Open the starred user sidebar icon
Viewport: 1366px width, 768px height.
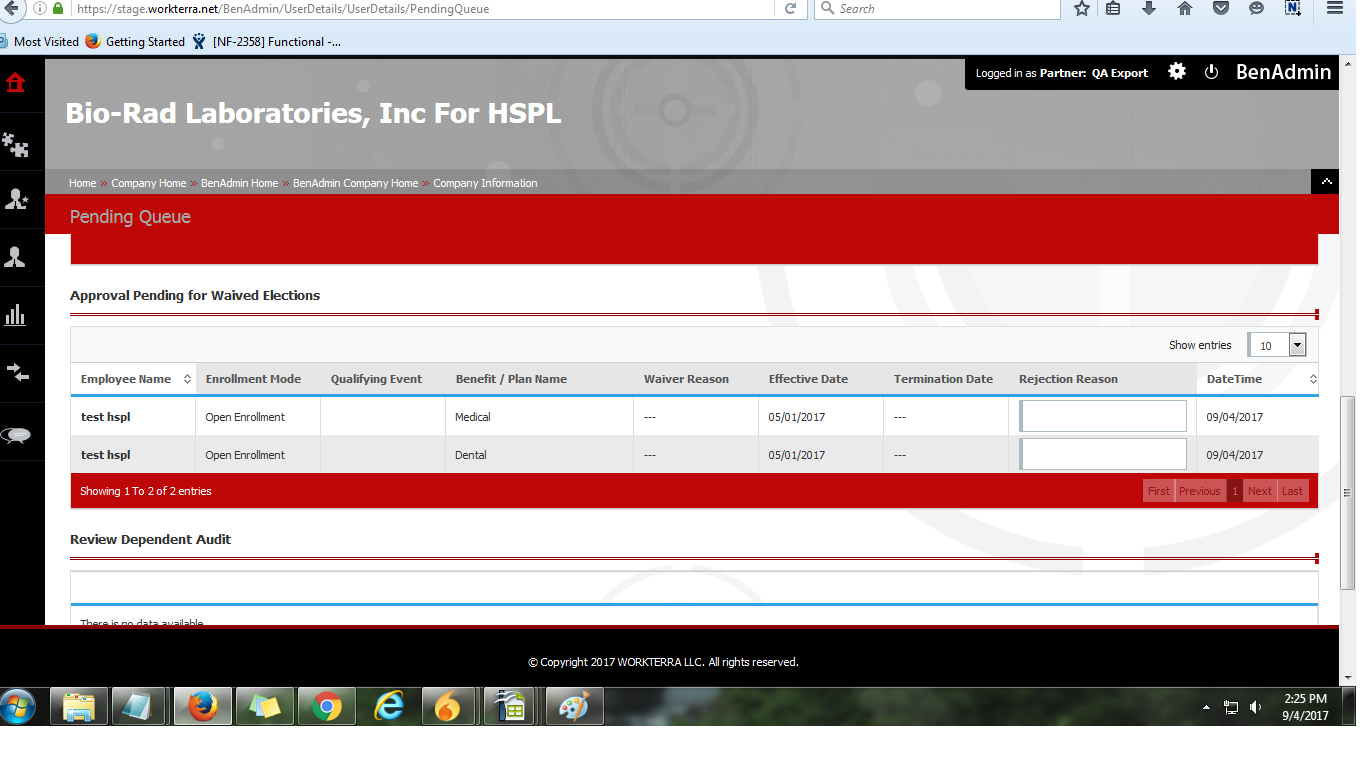(x=16, y=200)
